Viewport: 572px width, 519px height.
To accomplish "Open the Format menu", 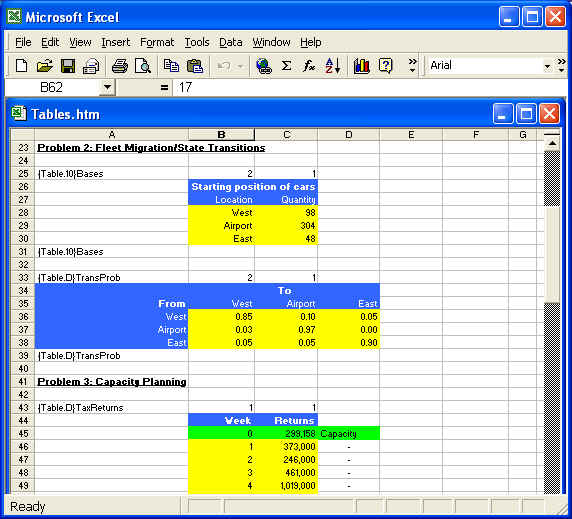I will (x=157, y=42).
